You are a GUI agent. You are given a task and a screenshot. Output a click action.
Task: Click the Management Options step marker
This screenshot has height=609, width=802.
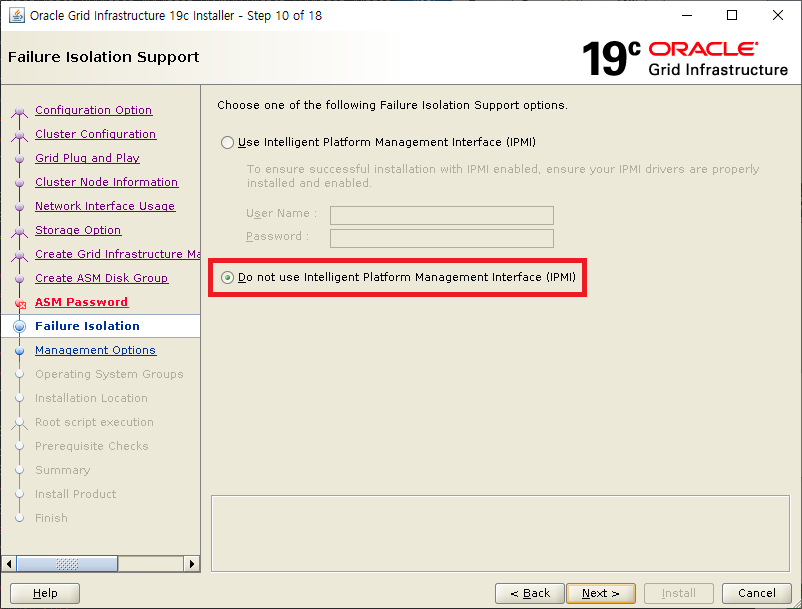(19, 351)
